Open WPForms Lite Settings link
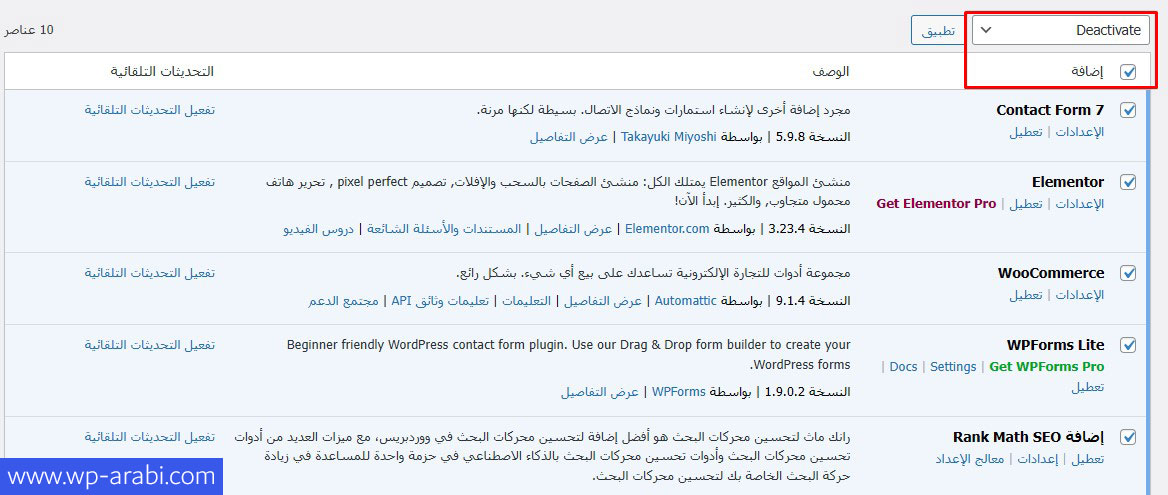This screenshot has width=1168, height=495. point(953,366)
